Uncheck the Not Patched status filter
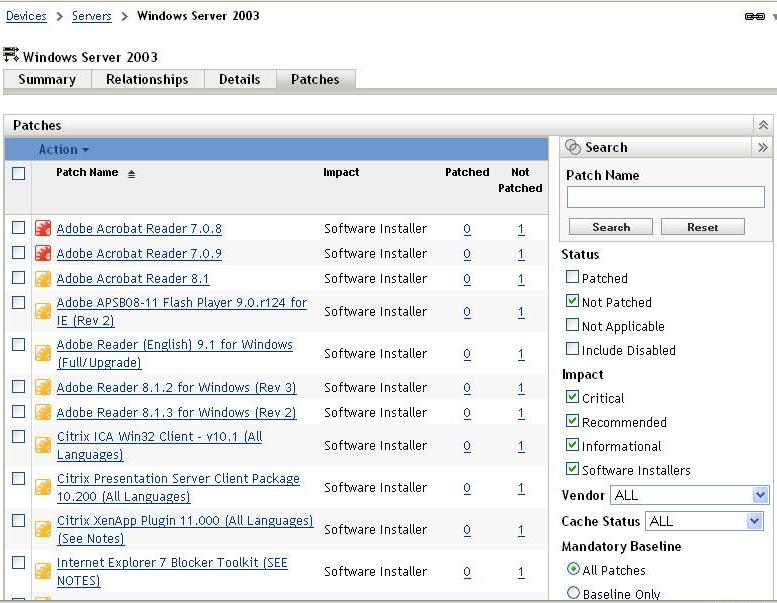Screen dimensions: 777x603 tap(572, 300)
